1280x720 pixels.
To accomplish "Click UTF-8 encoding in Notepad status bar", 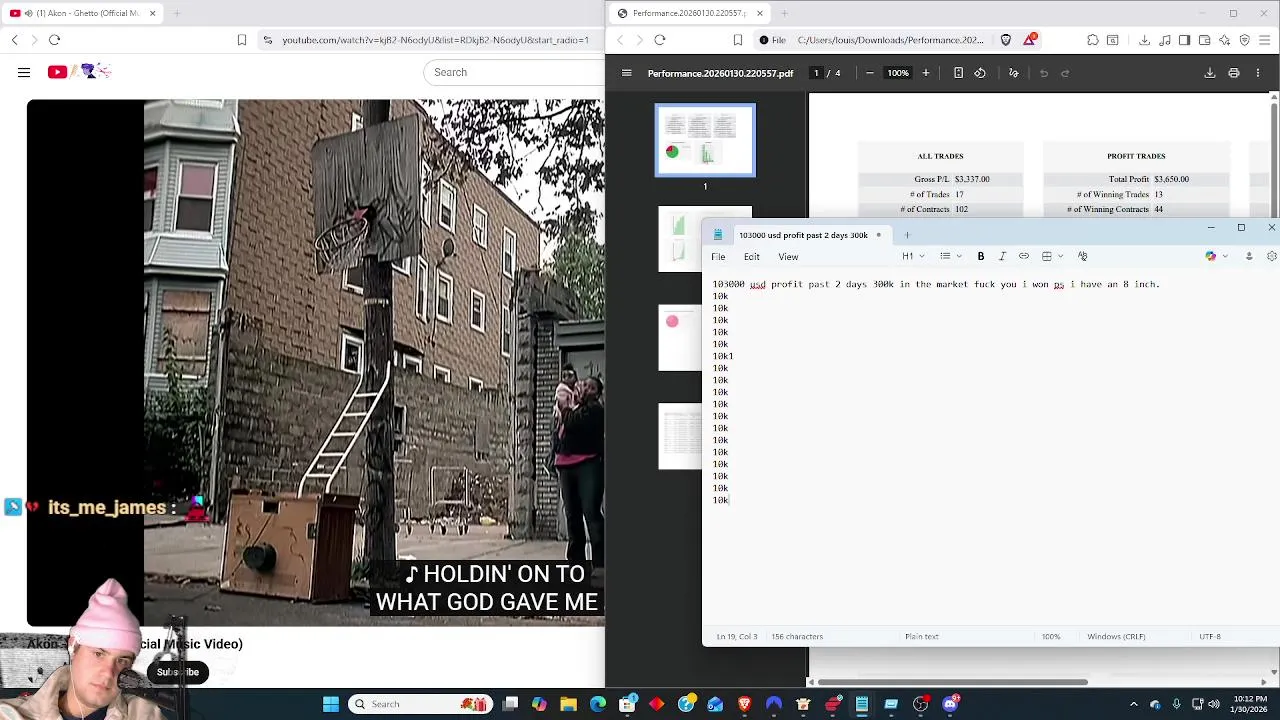I will [x=1210, y=636].
